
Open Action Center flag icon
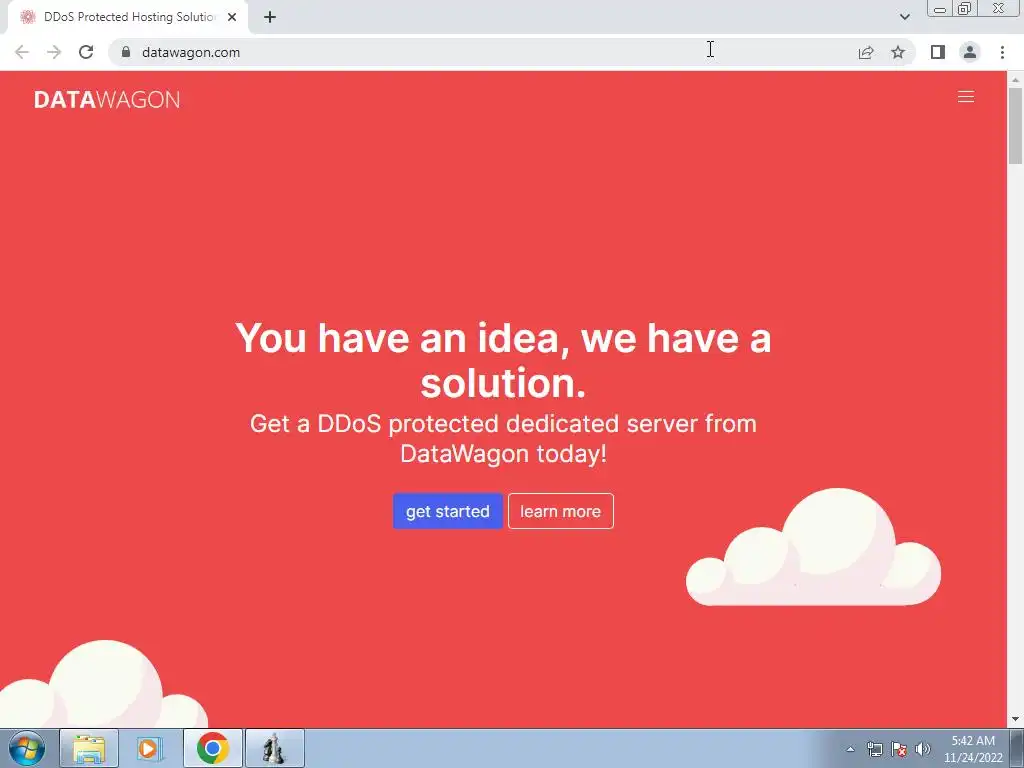tap(899, 749)
